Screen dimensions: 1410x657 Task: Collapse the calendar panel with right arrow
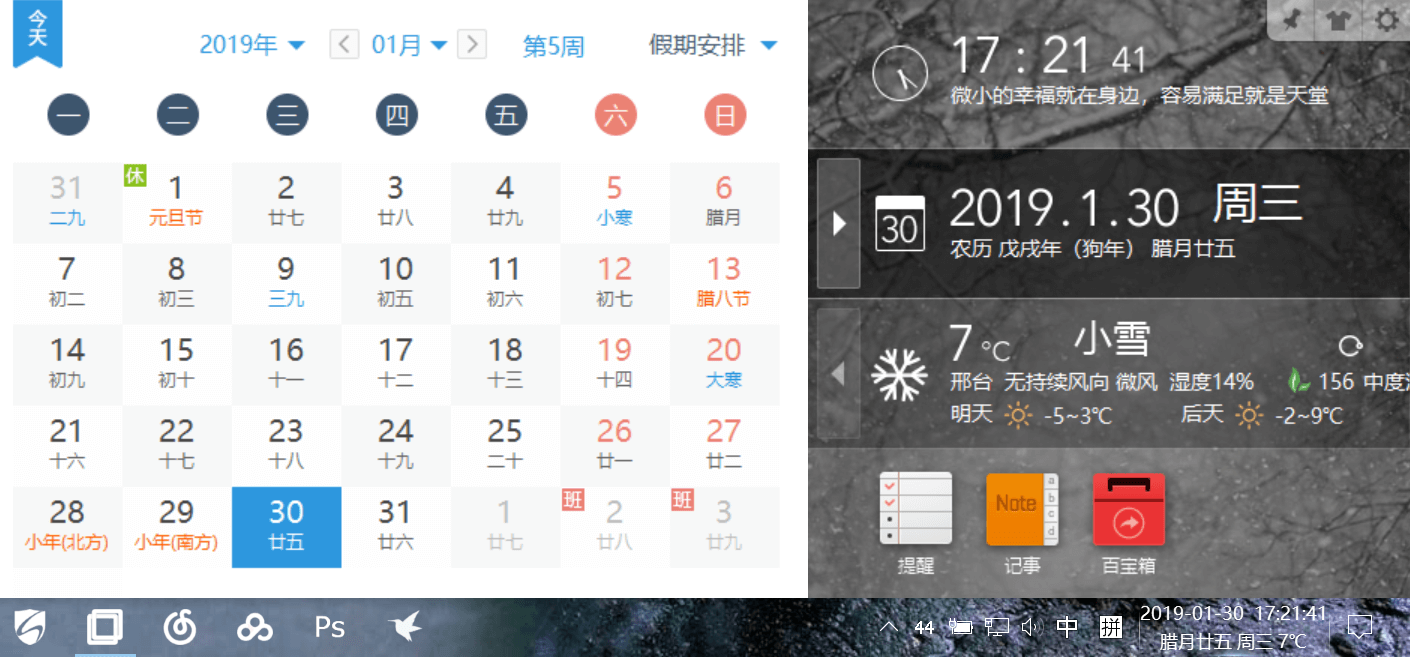pyautogui.click(x=839, y=223)
